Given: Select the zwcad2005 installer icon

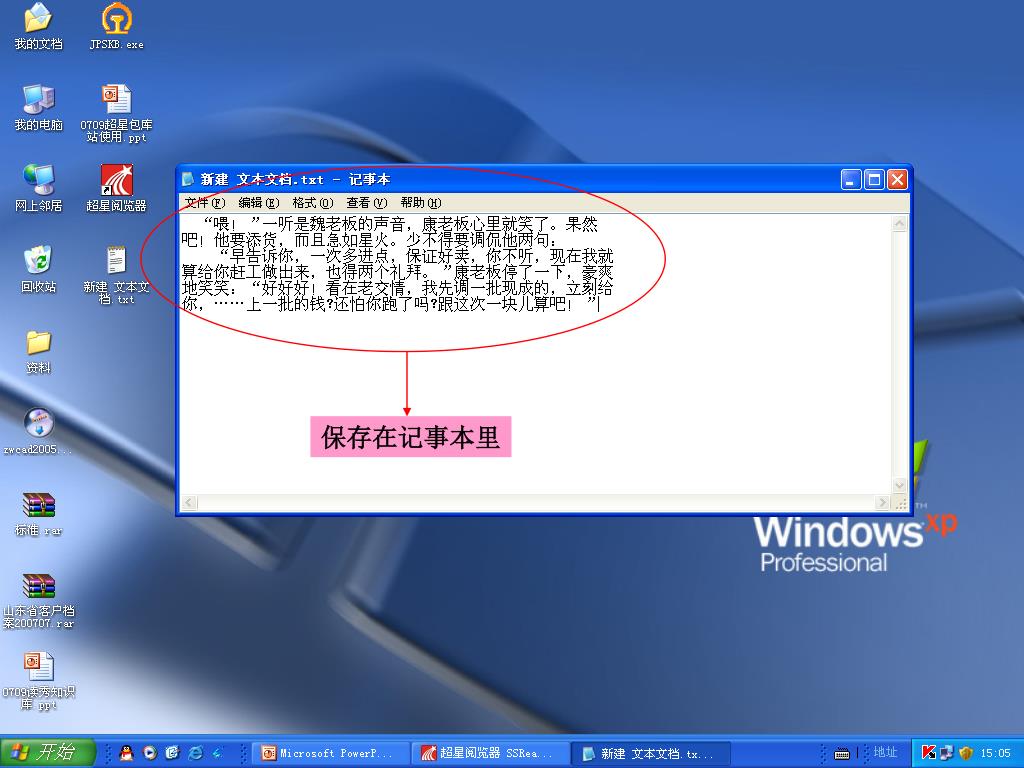Looking at the screenshot, I should [39, 432].
